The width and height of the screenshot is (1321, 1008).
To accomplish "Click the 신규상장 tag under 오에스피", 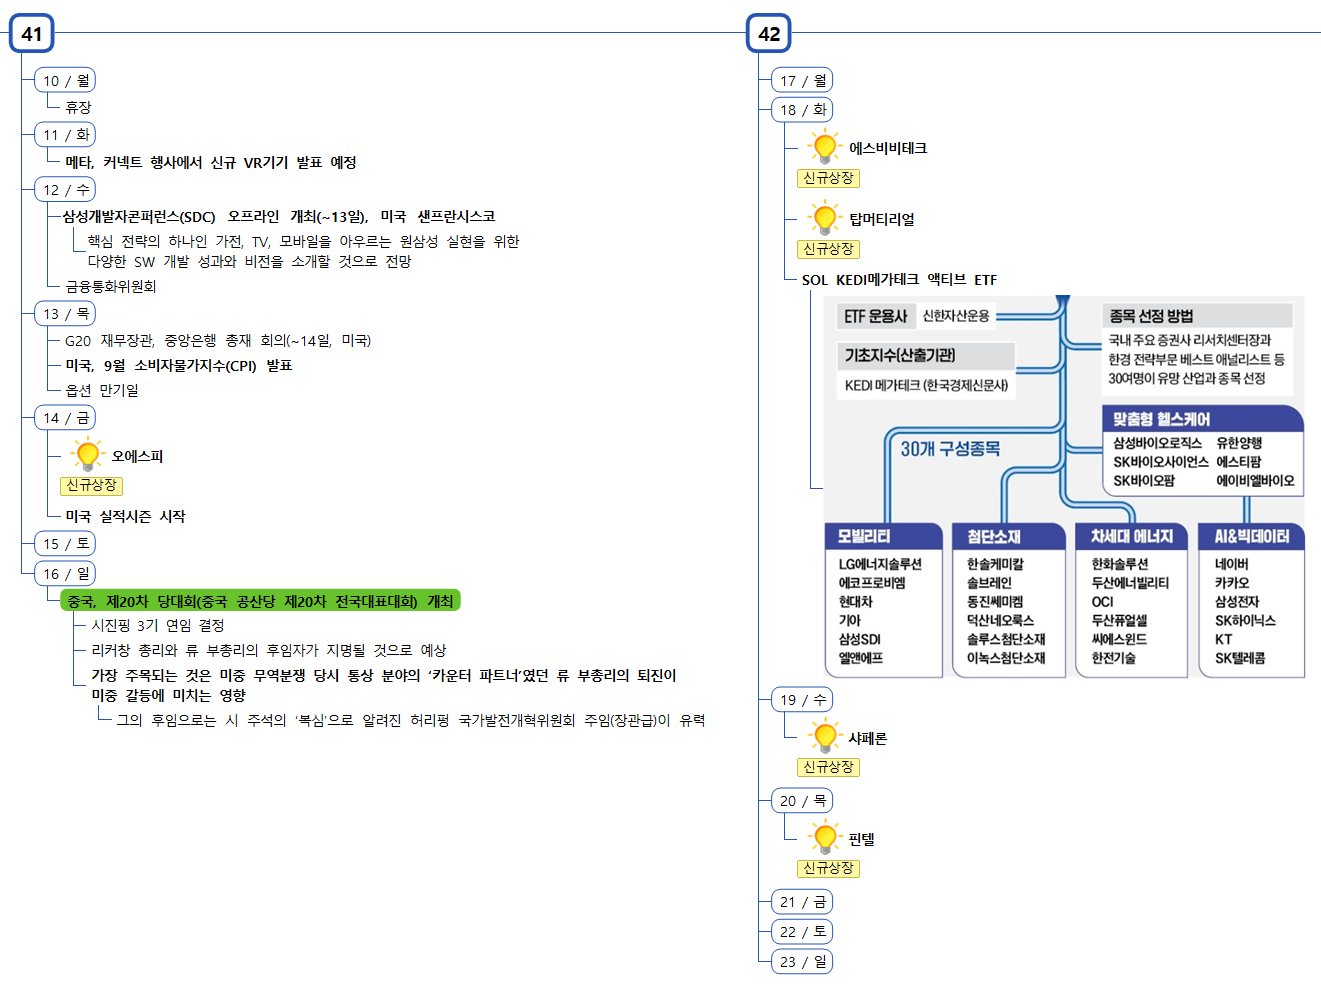I will 91,485.
